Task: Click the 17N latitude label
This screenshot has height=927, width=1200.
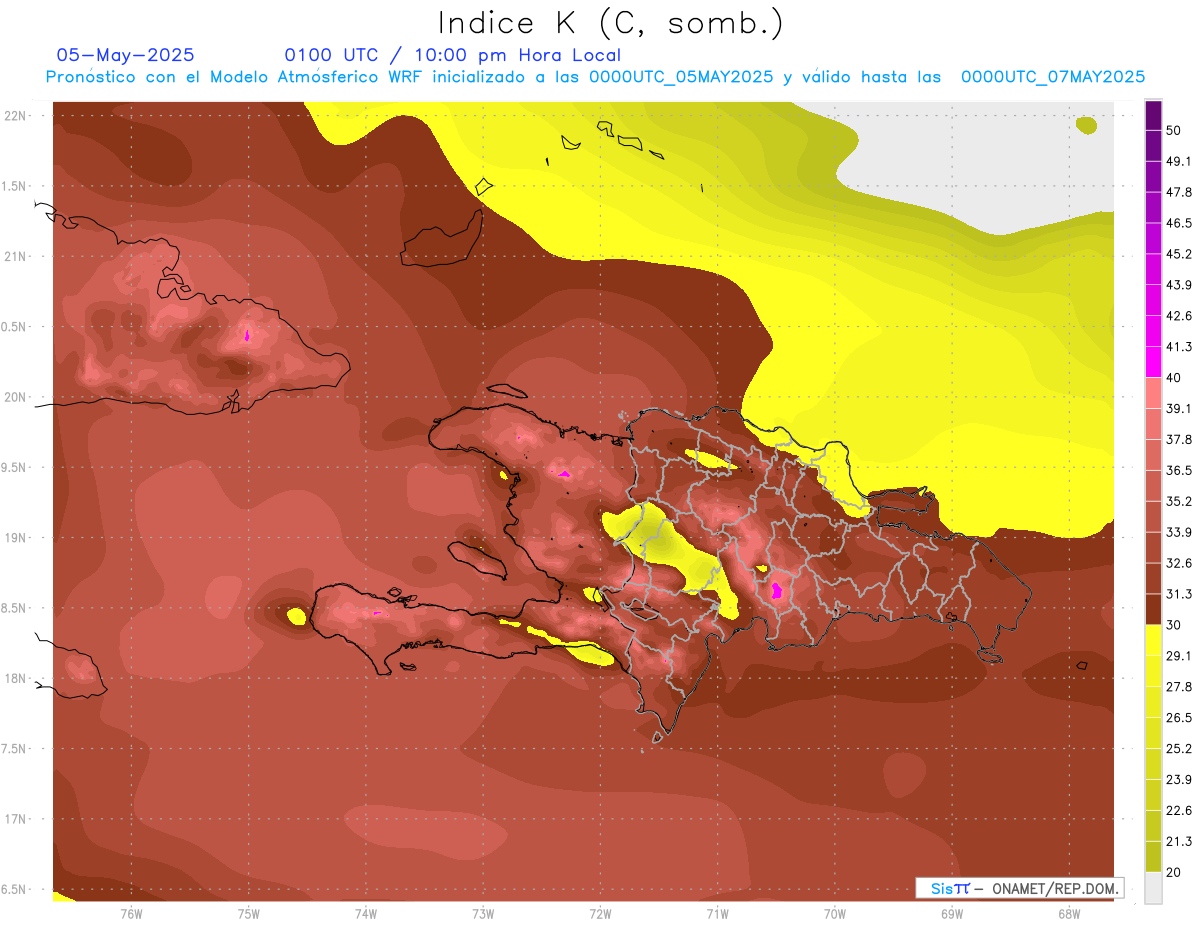Action: click(16, 819)
